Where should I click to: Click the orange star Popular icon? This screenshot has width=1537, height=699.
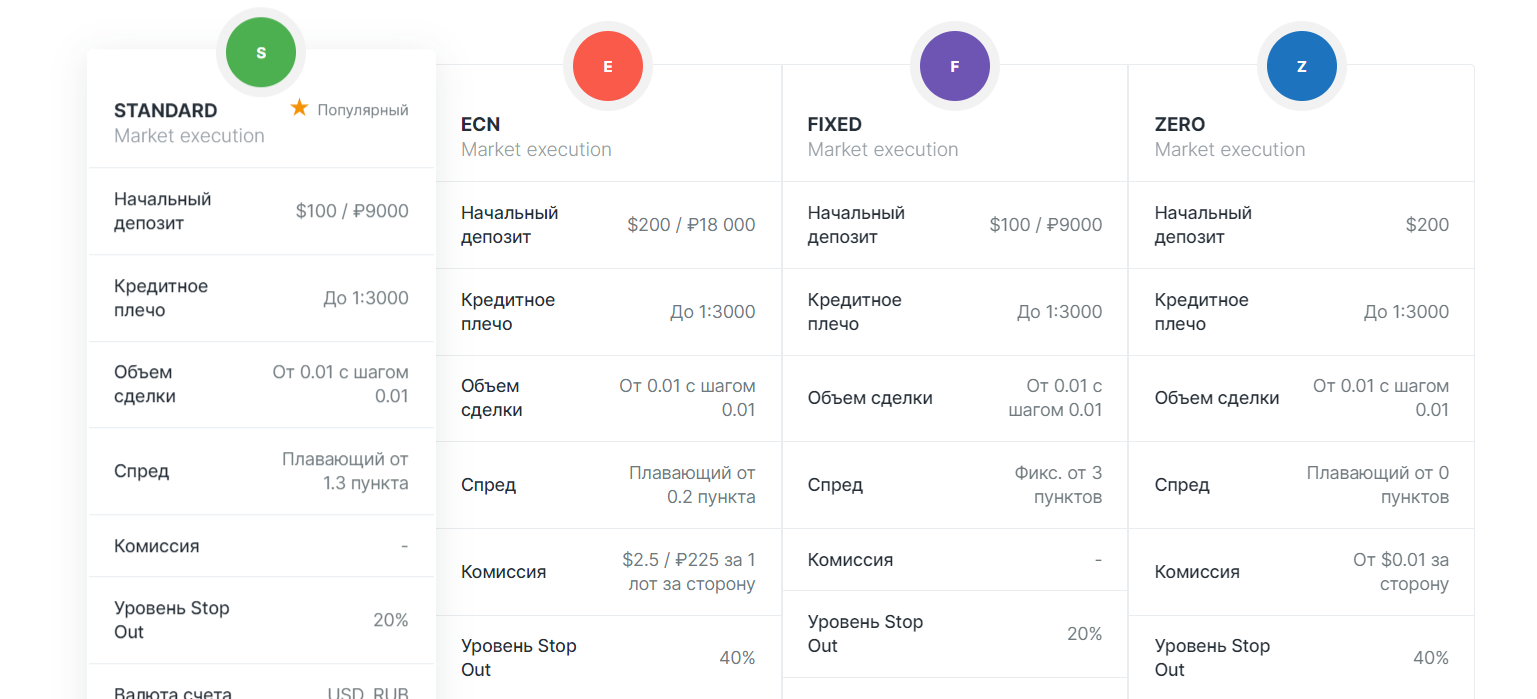pyautogui.click(x=299, y=108)
